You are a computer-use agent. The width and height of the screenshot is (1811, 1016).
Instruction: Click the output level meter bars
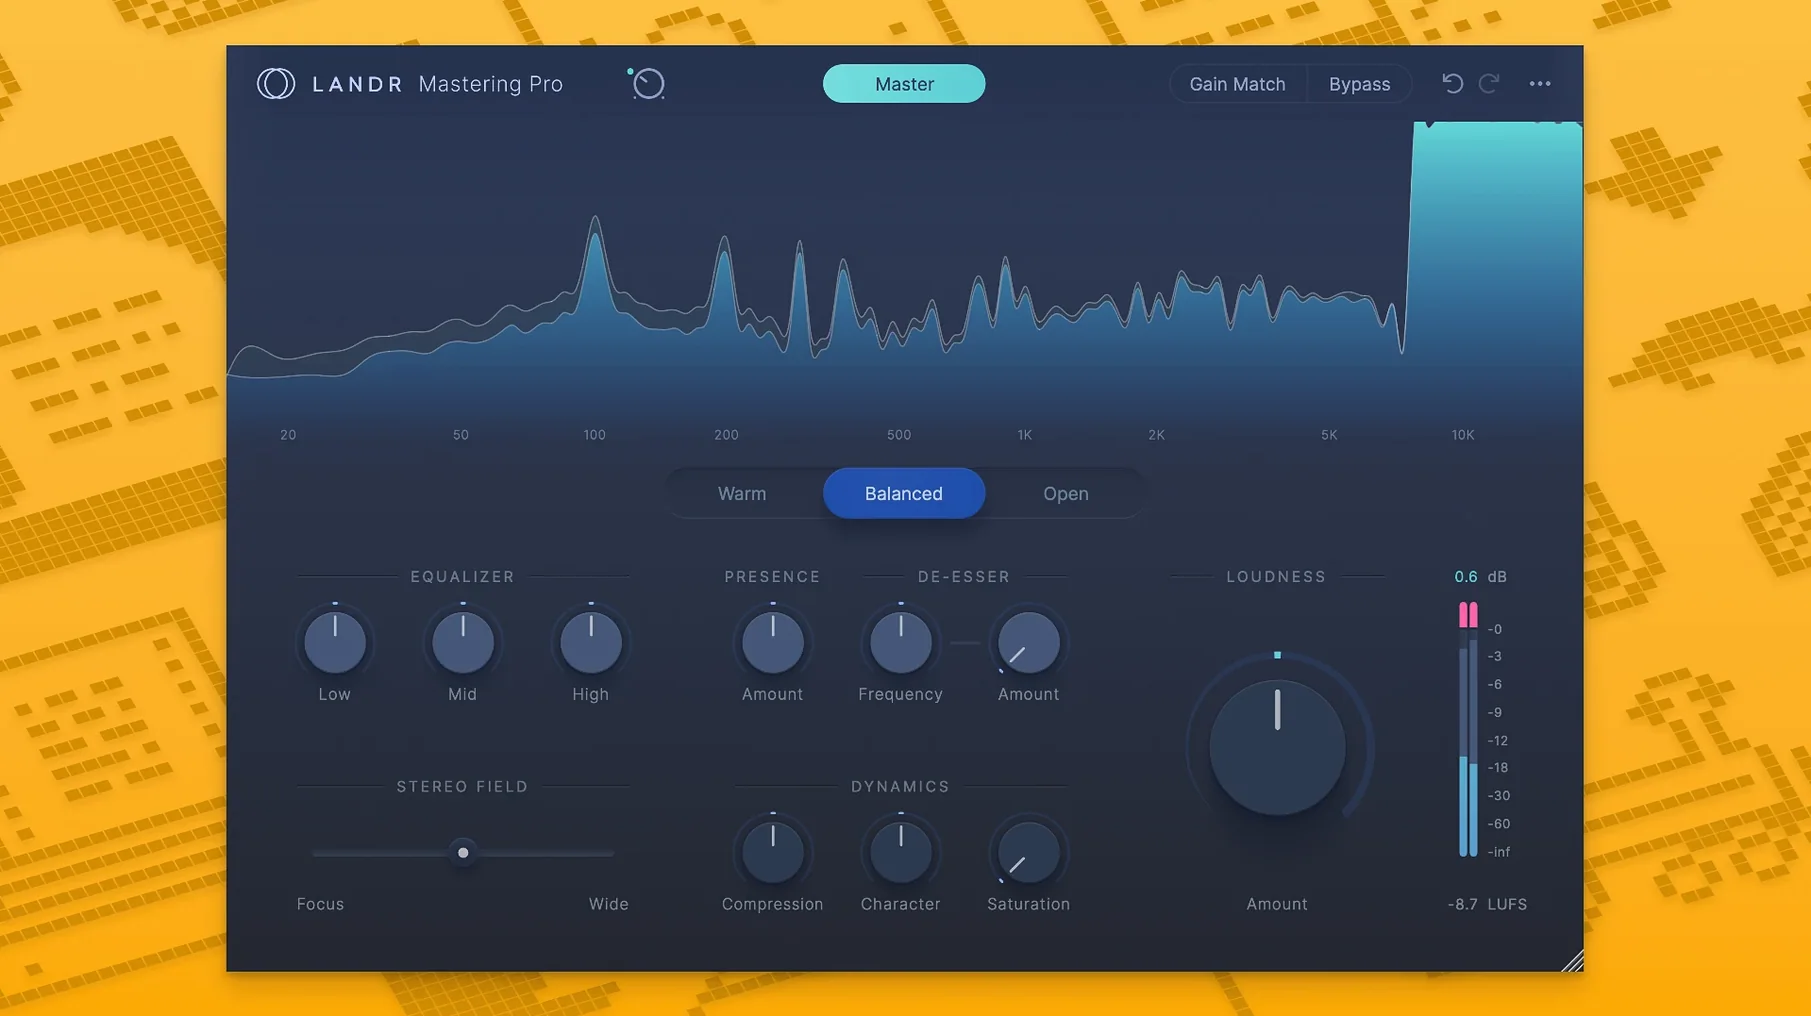[1468, 729]
